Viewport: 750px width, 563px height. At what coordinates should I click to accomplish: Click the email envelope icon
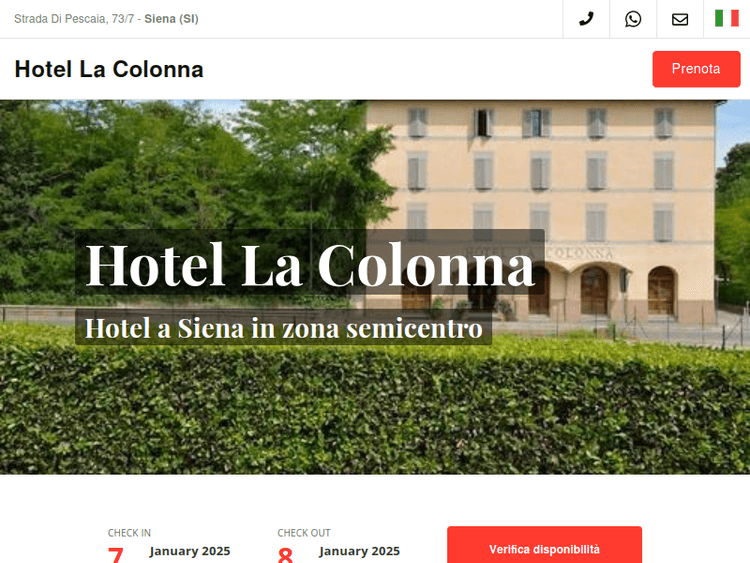(680, 19)
